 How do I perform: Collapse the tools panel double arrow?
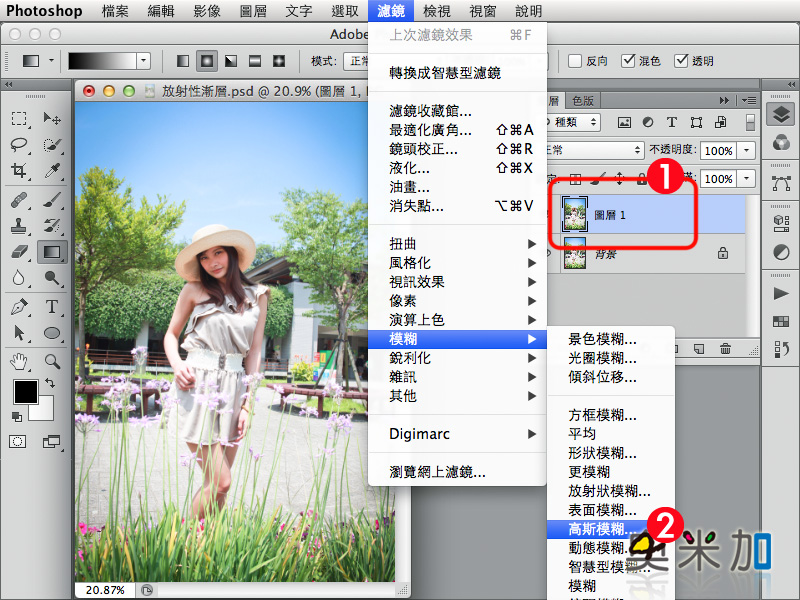coord(9,84)
